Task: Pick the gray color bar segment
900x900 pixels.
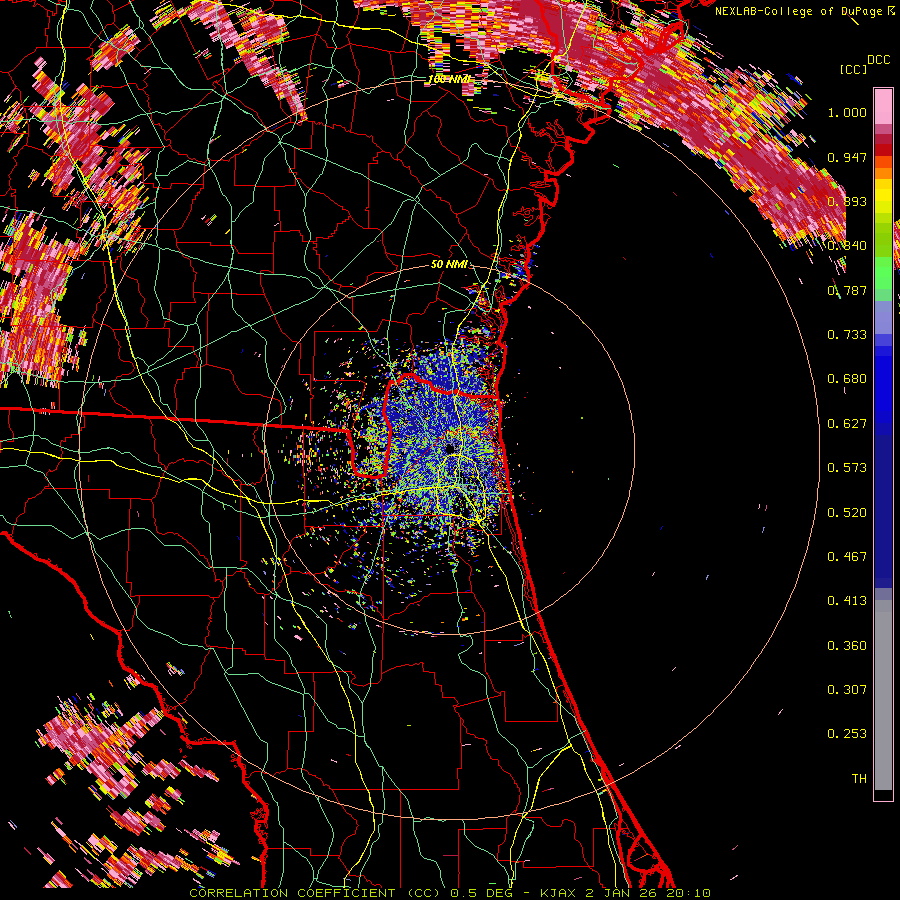Action: (883, 695)
